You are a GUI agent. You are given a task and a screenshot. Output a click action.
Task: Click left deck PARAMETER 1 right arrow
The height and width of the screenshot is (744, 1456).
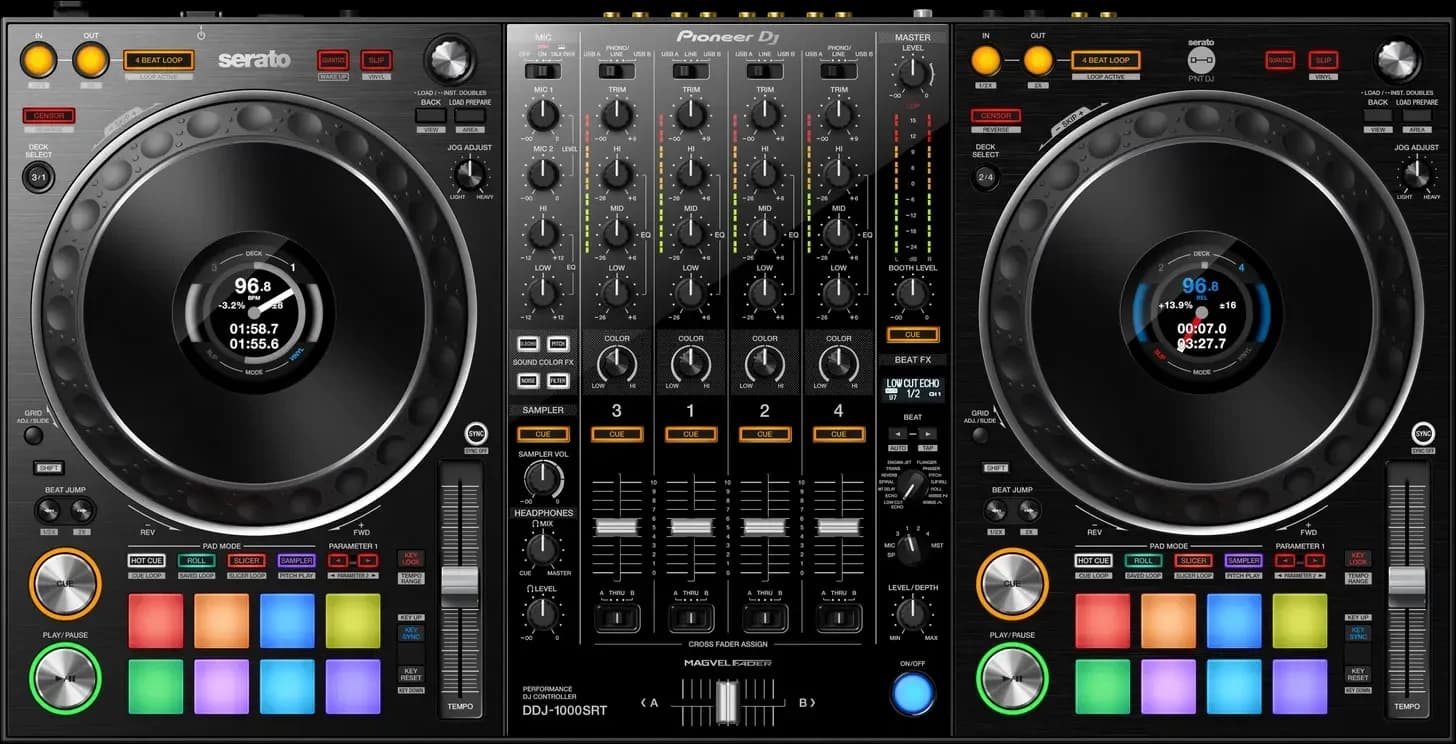[x=368, y=561]
